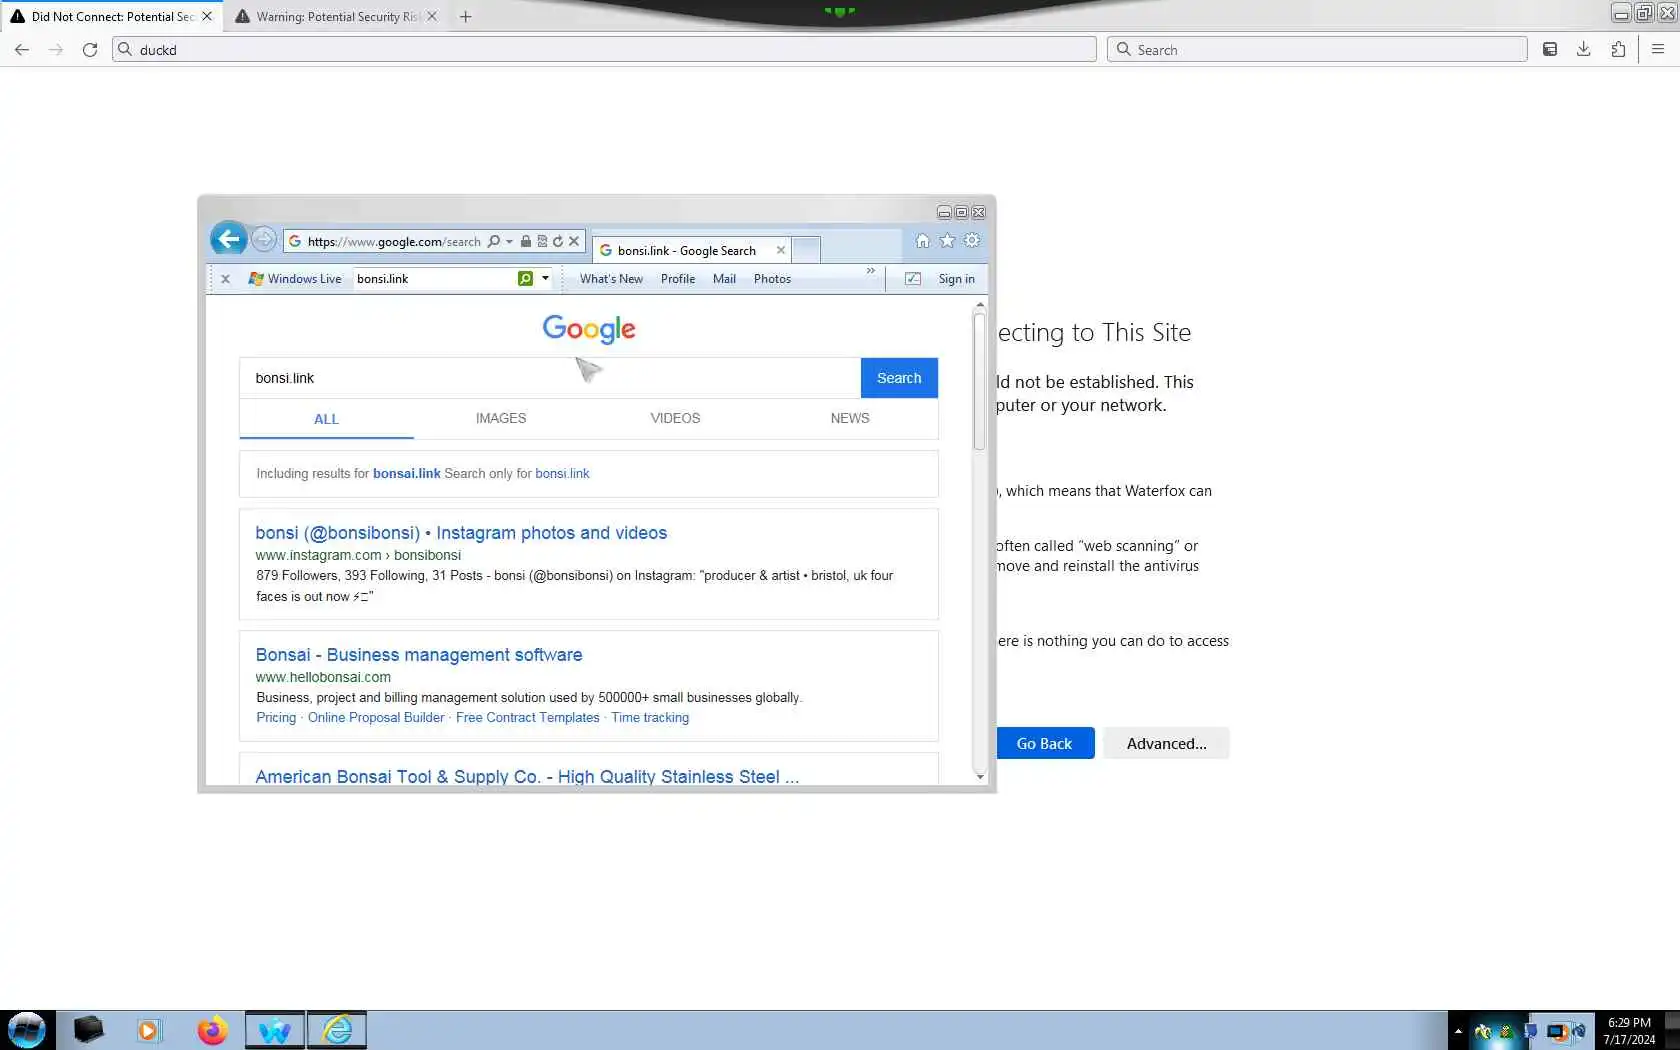Open IE Favorites star icon
Viewport: 1680px width, 1050px height.
[x=947, y=240]
